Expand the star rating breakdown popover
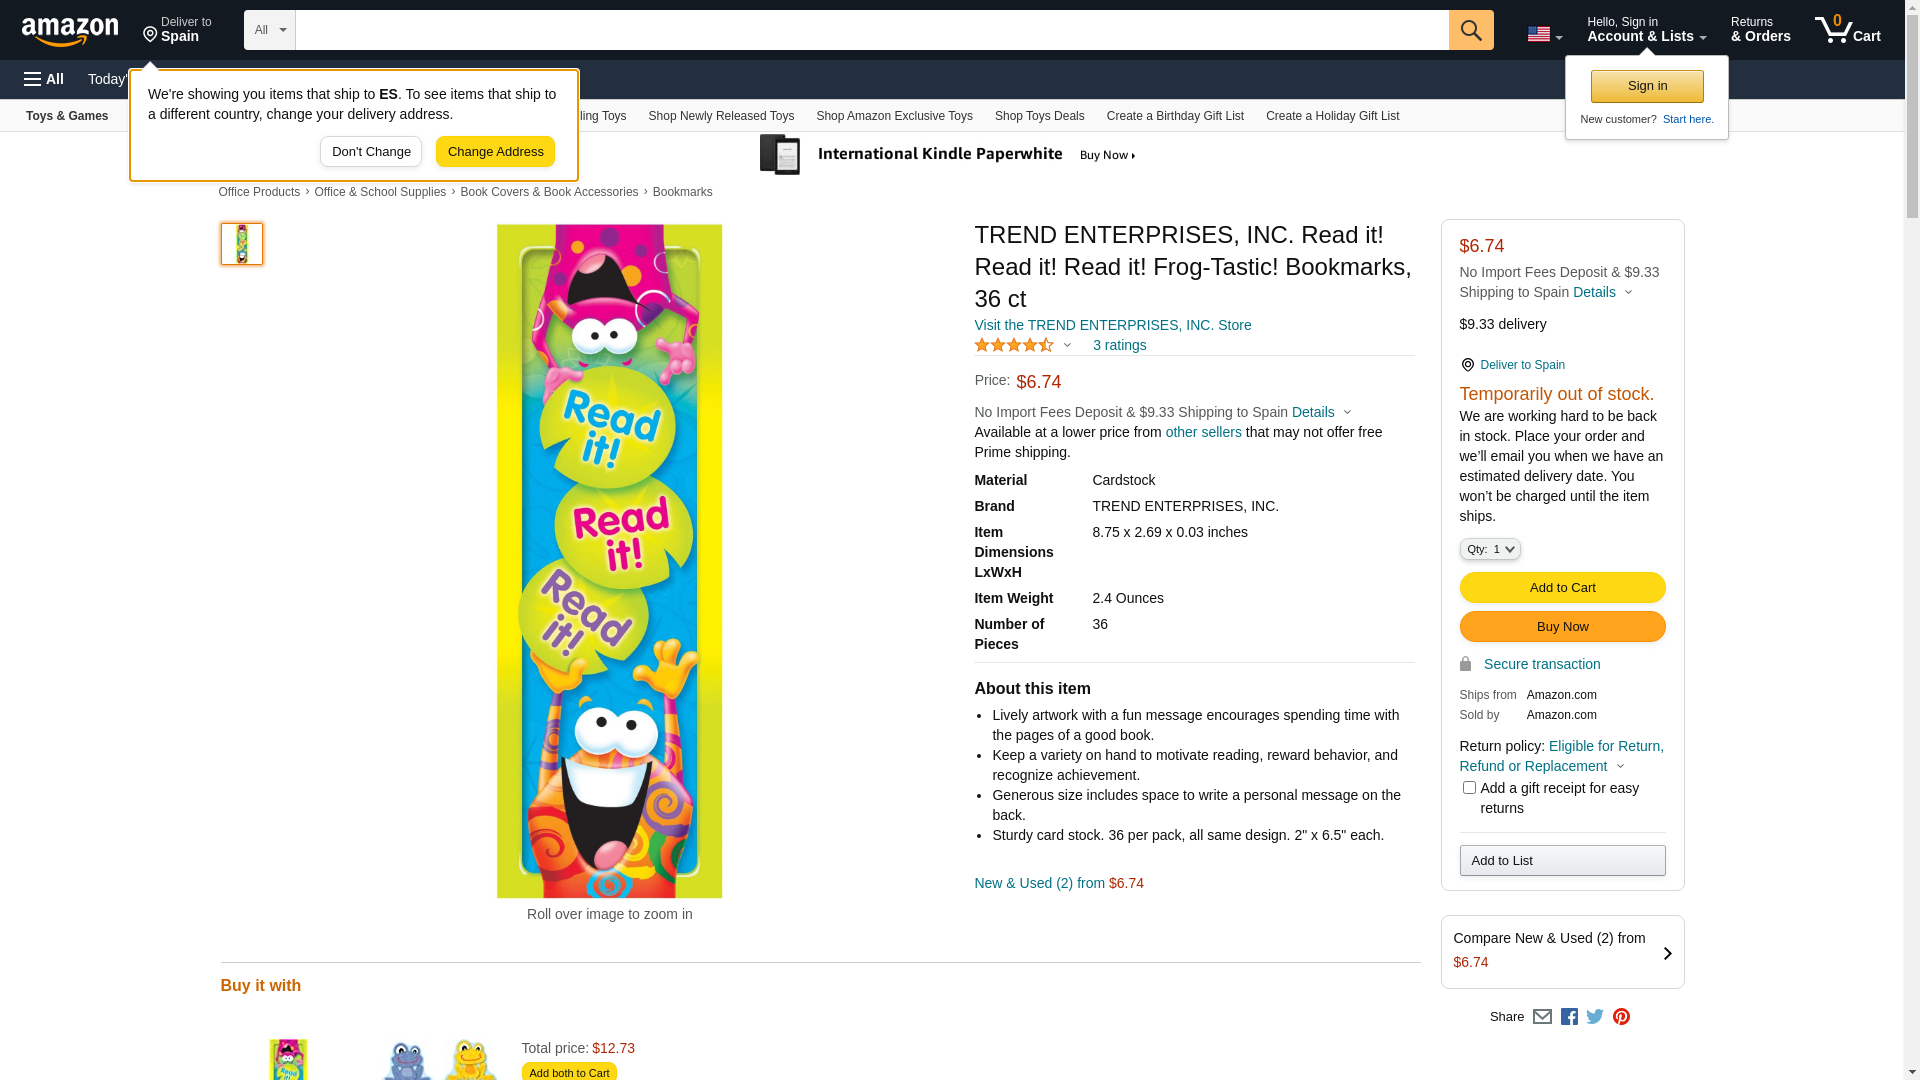Screen dimensions: 1920x1080 click(x=1022, y=345)
